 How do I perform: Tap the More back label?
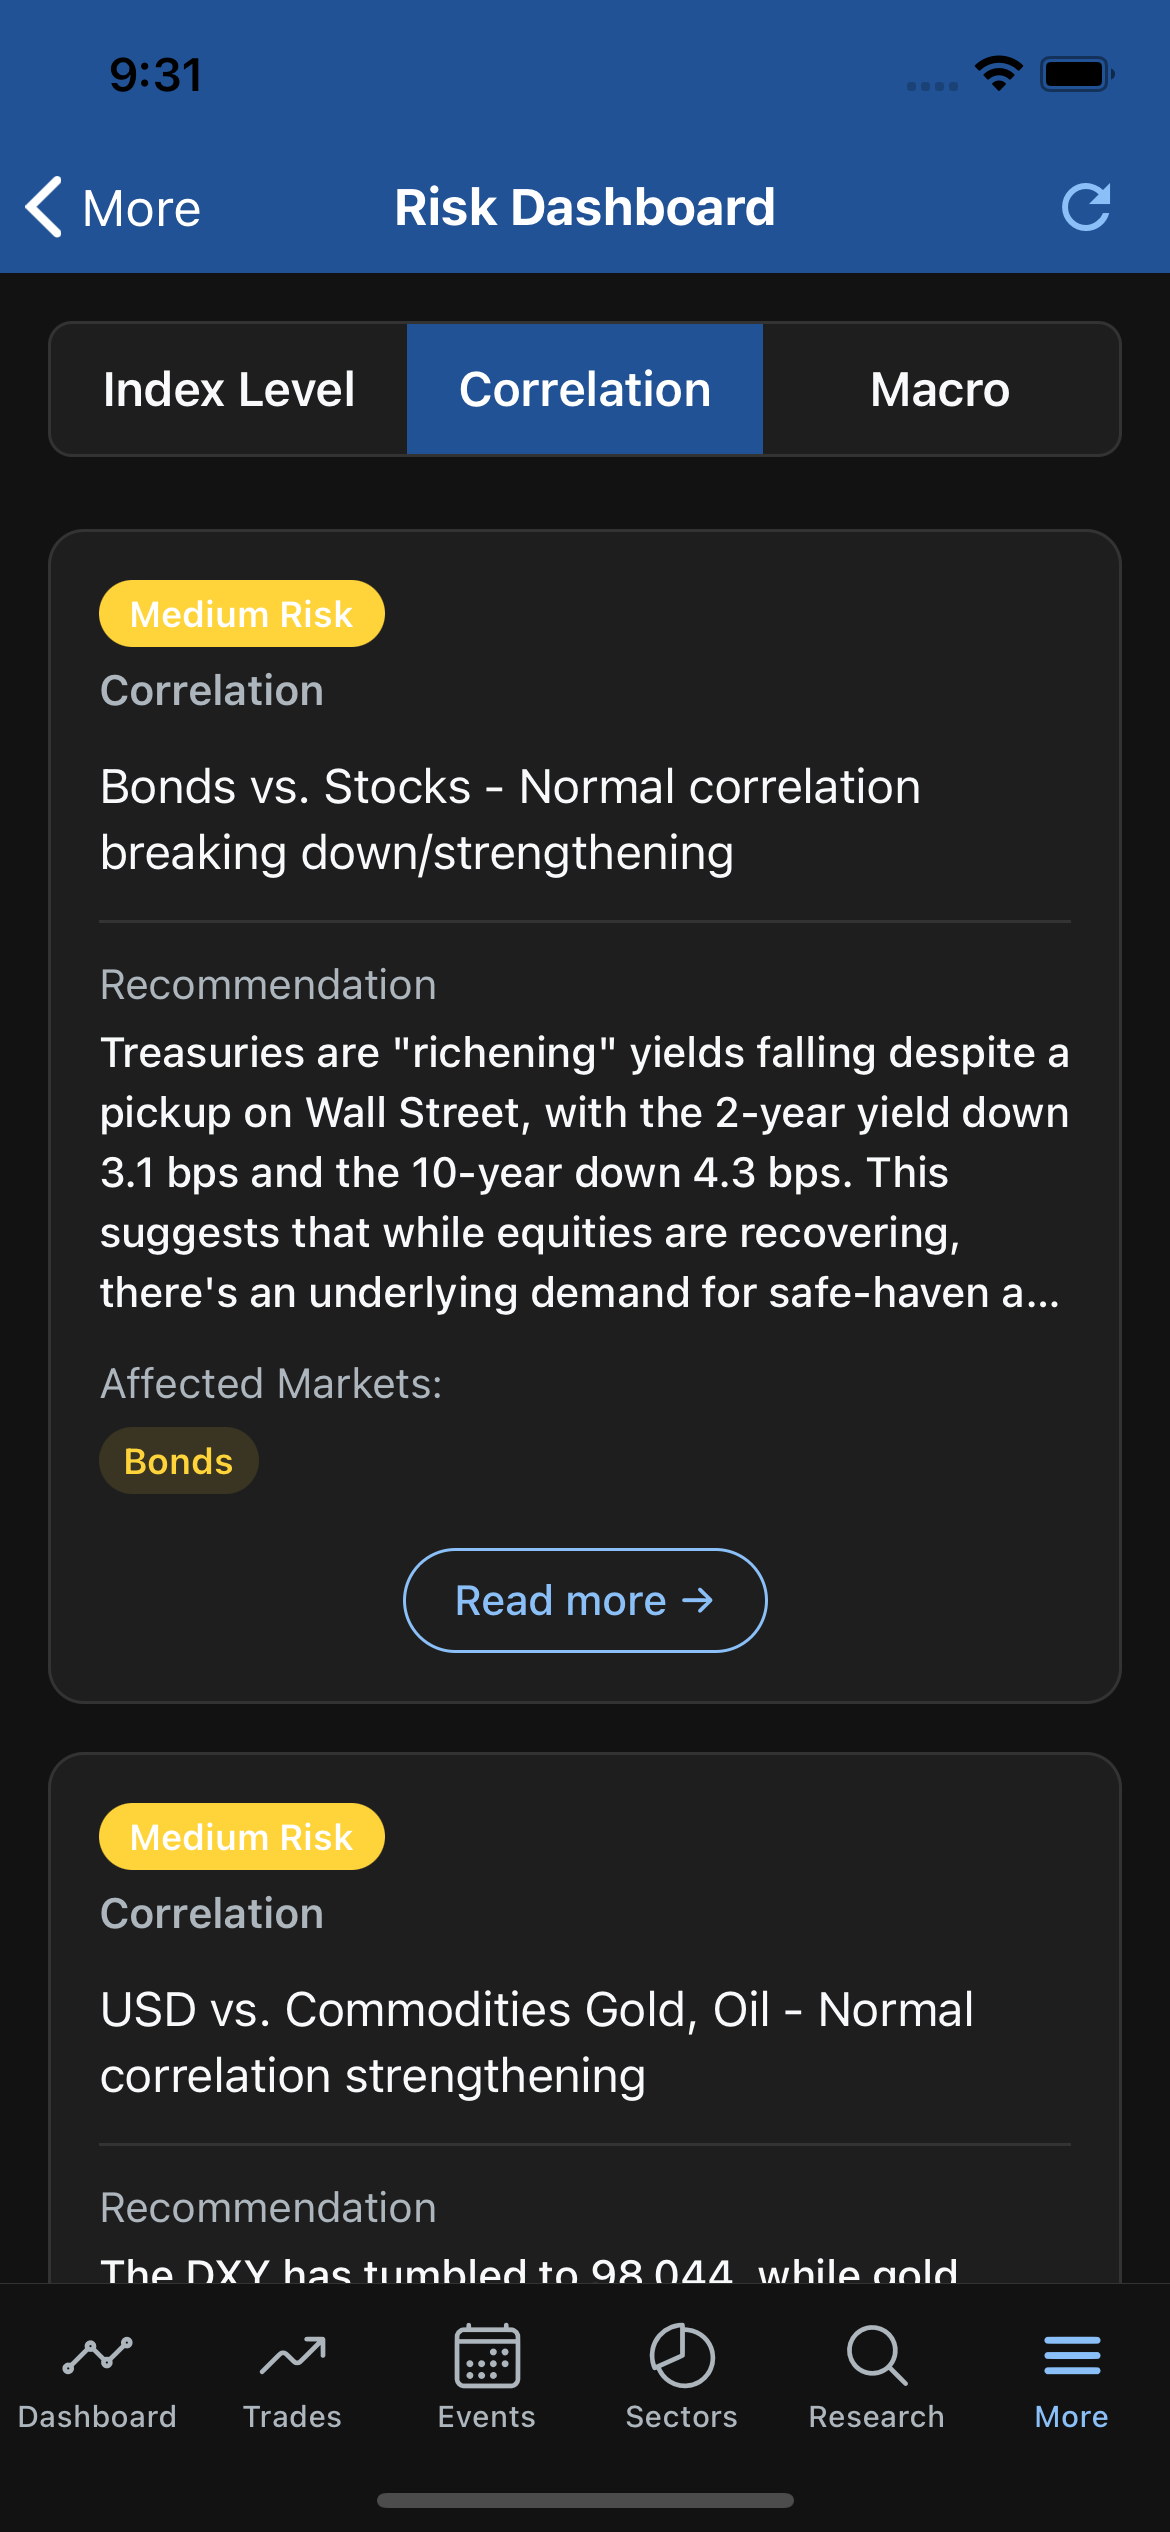click(142, 209)
